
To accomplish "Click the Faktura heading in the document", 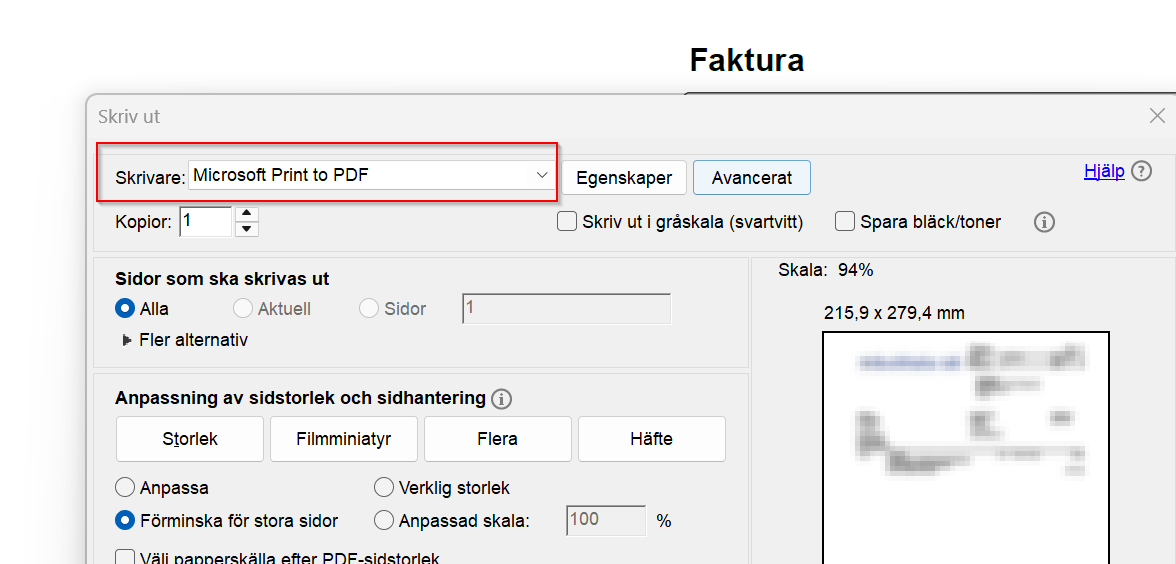I will tap(747, 60).
